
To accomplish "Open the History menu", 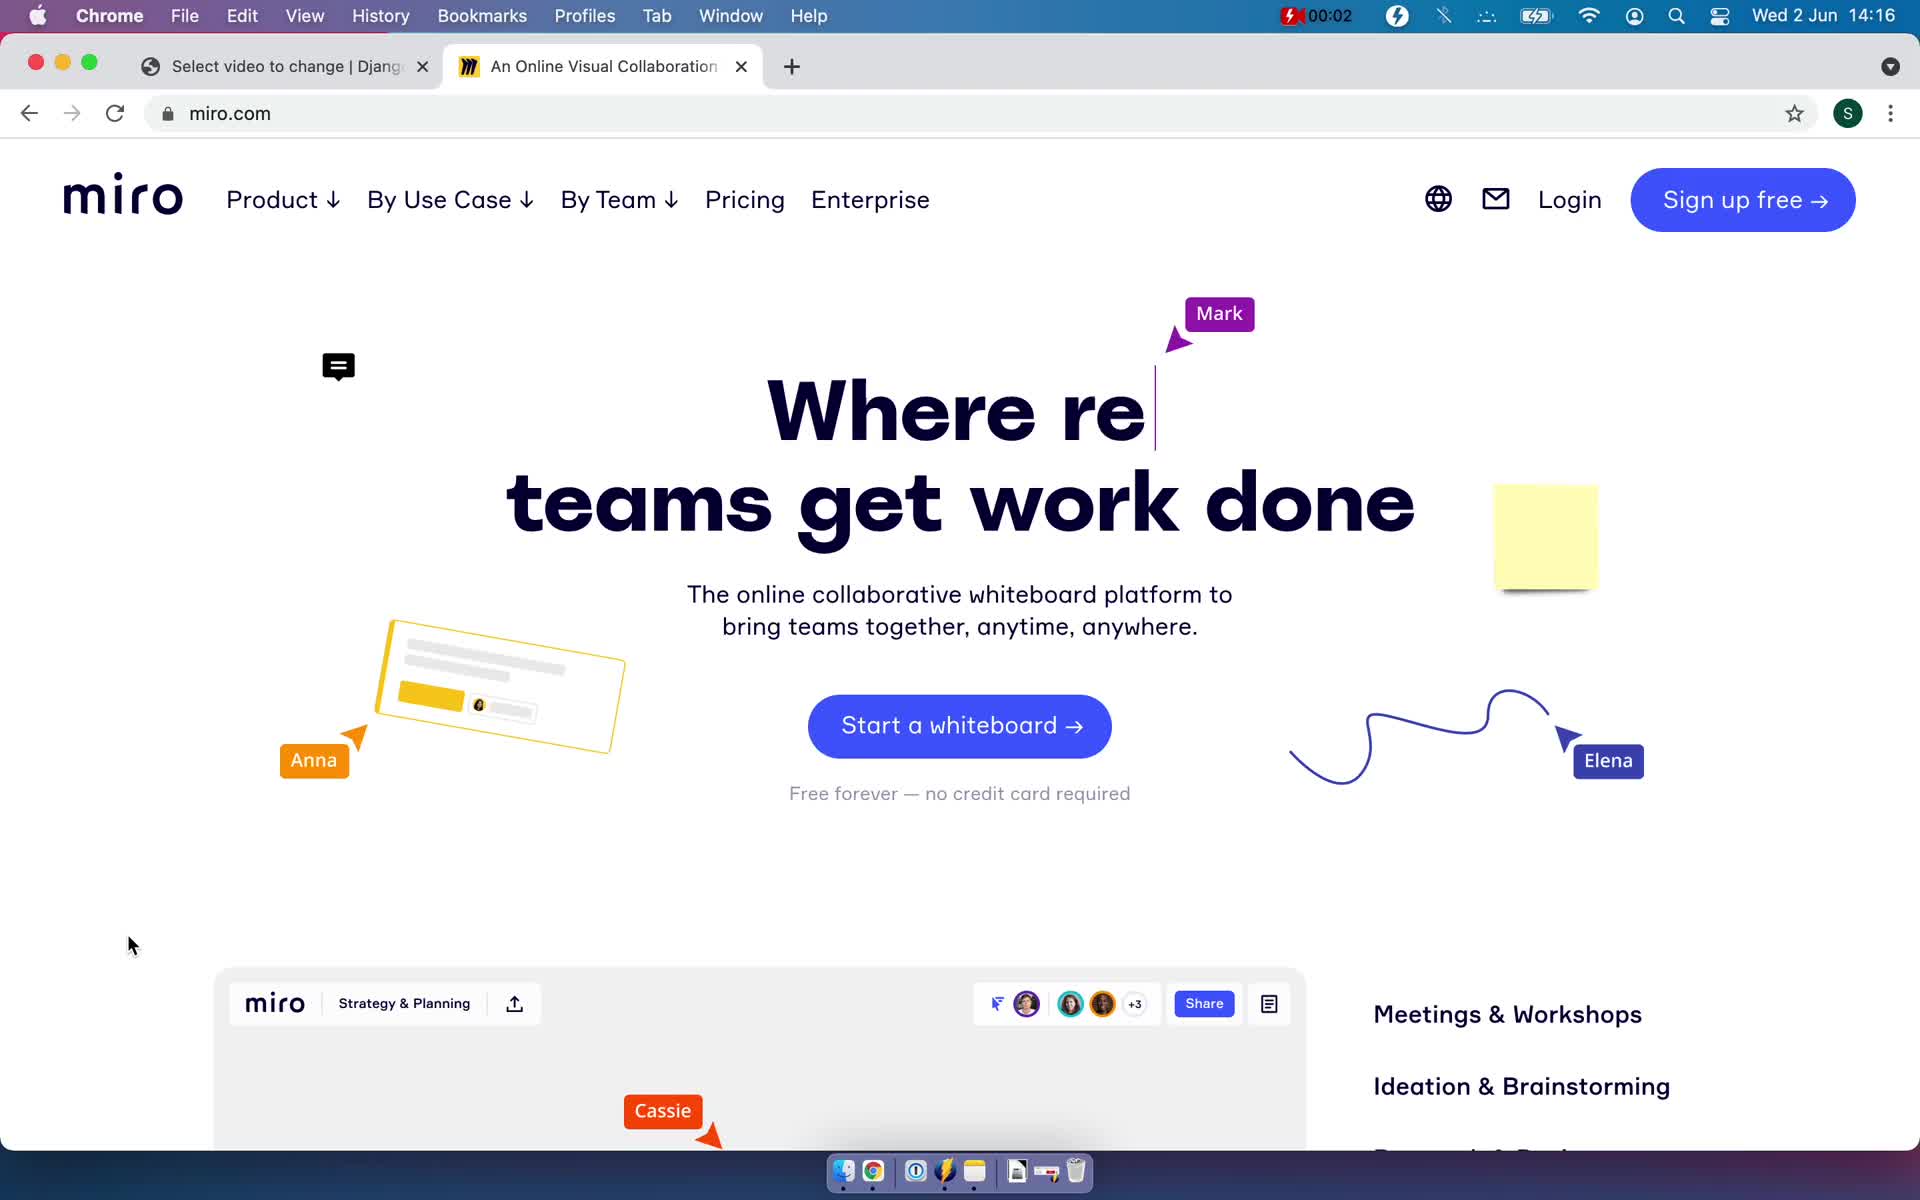I will (x=380, y=16).
